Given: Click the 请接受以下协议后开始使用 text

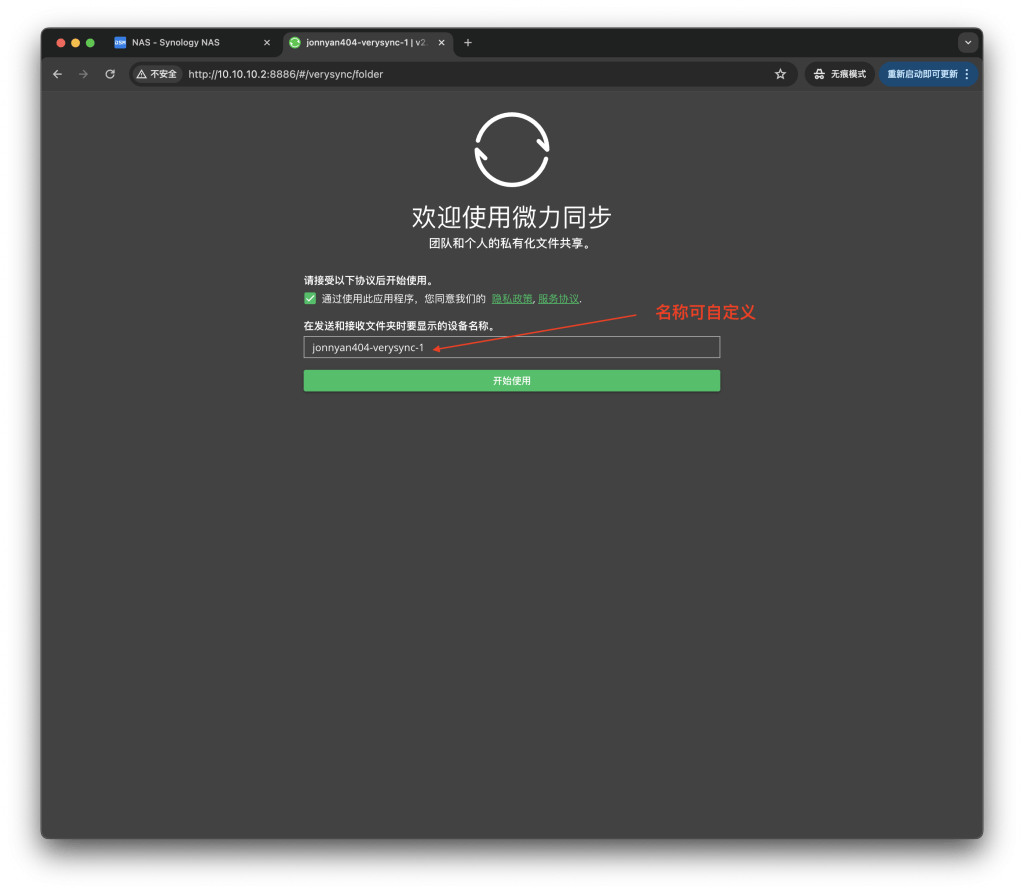Looking at the screenshot, I should pyautogui.click(x=369, y=280).
